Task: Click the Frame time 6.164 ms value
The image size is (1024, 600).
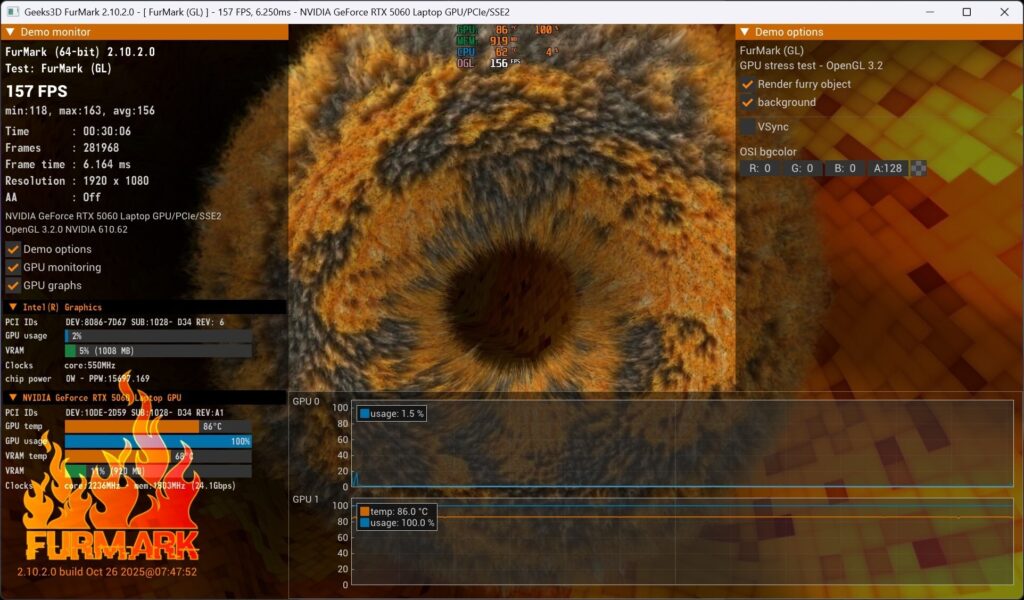Action: pyautogui.click(x=107, y=165)
